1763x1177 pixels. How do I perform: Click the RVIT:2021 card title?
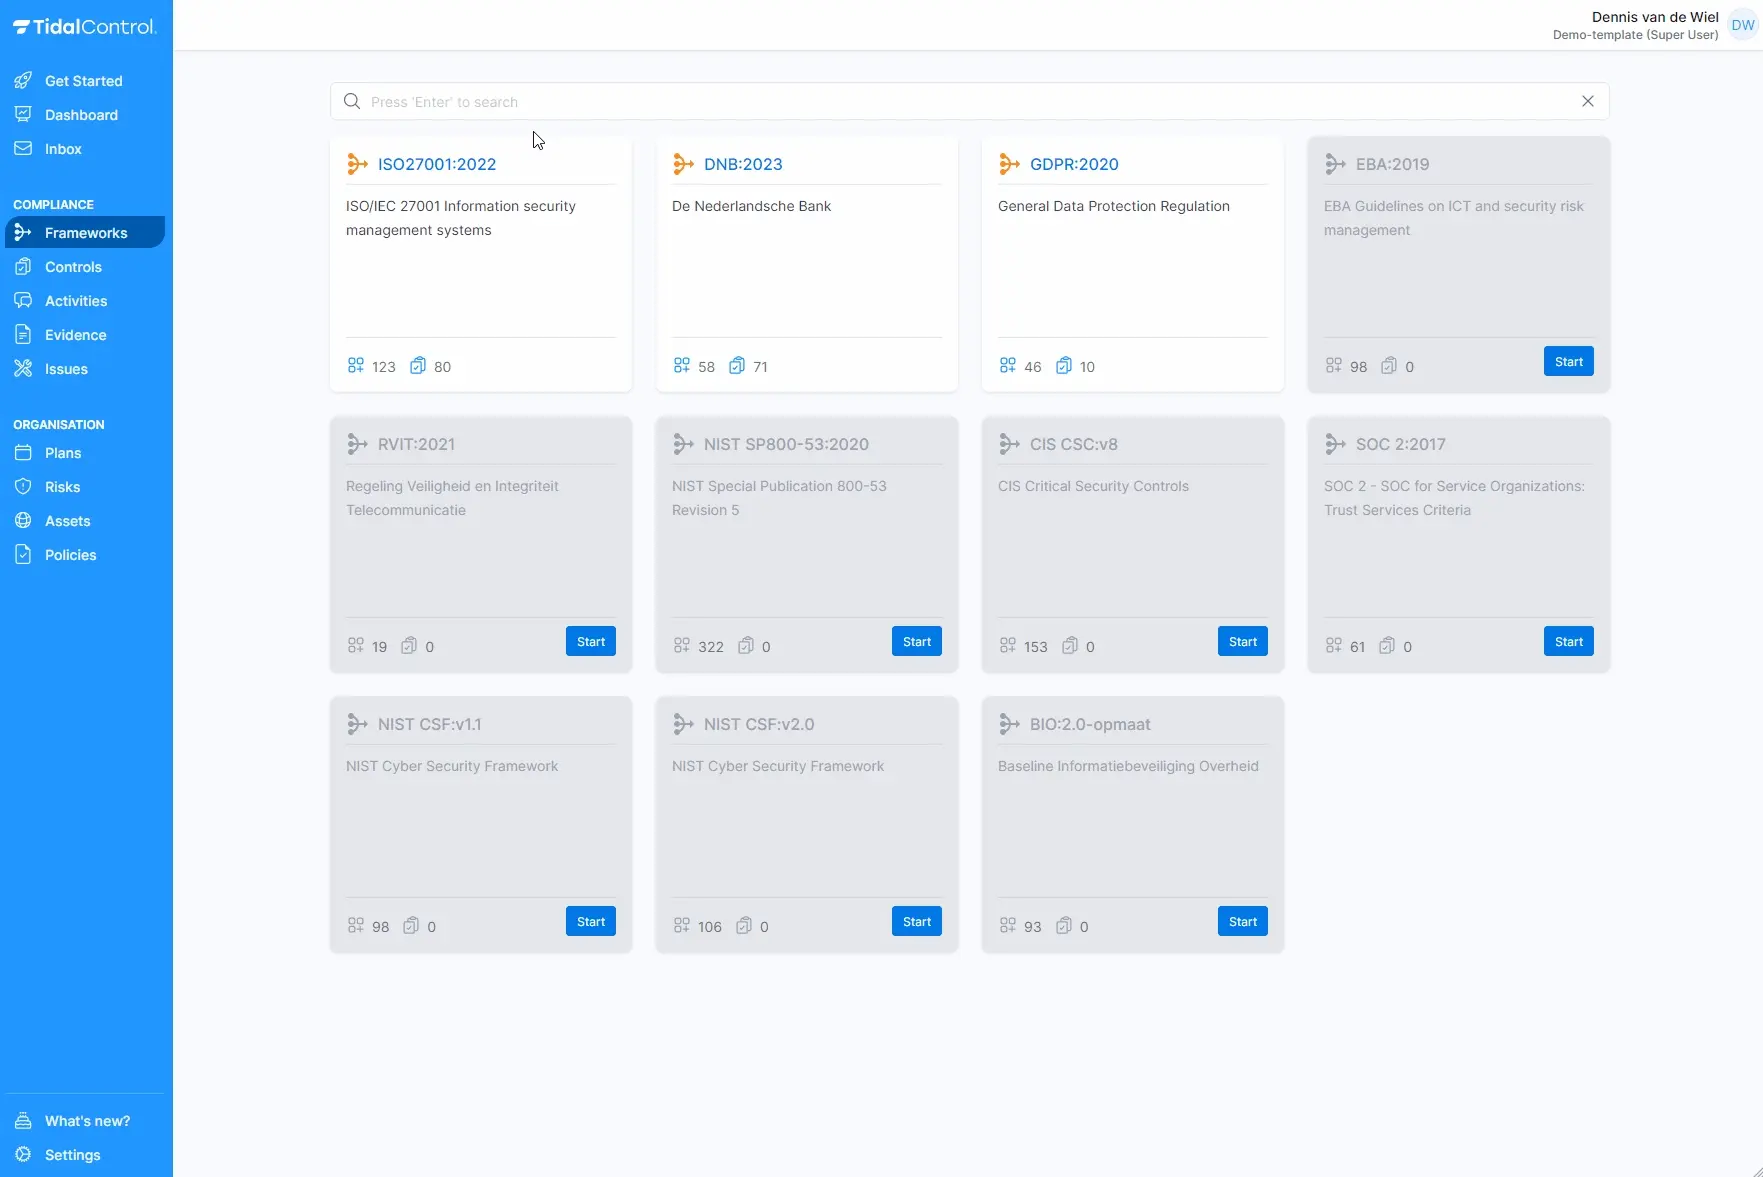coord(416,444)
